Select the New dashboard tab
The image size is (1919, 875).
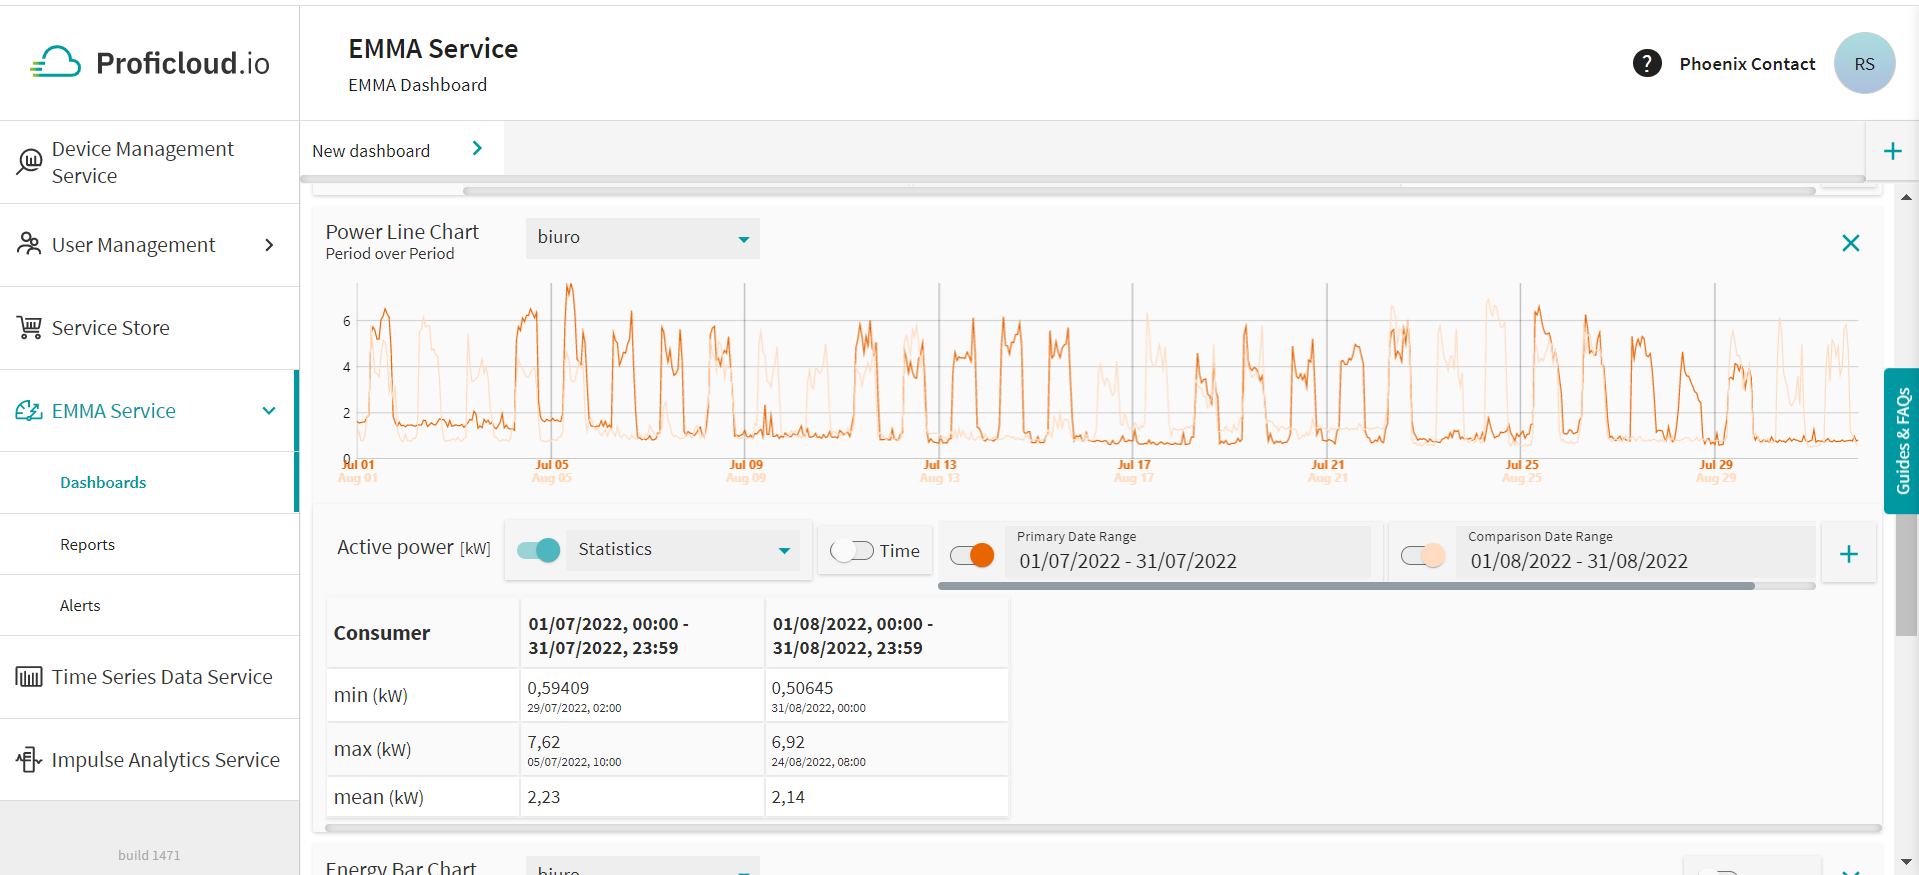pos(402,150)
